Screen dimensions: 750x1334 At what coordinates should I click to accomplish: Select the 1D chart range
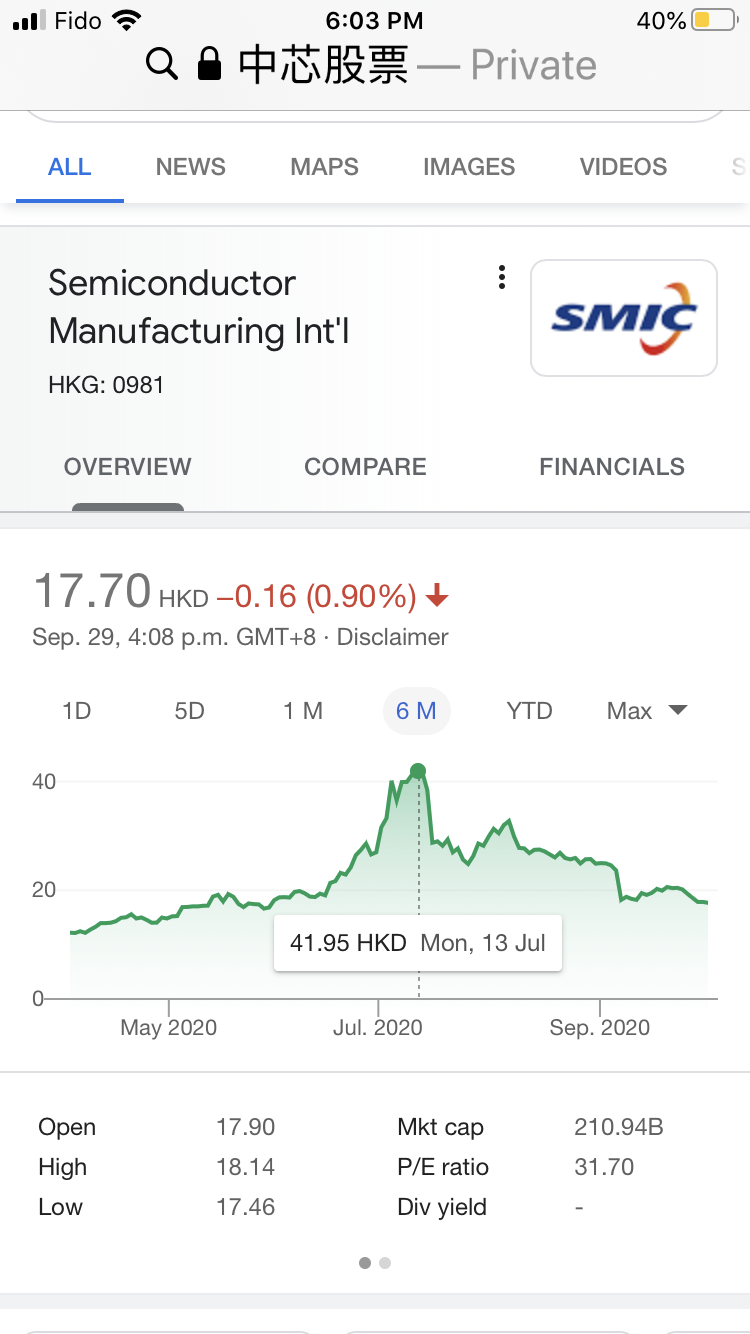pos(77,711)
